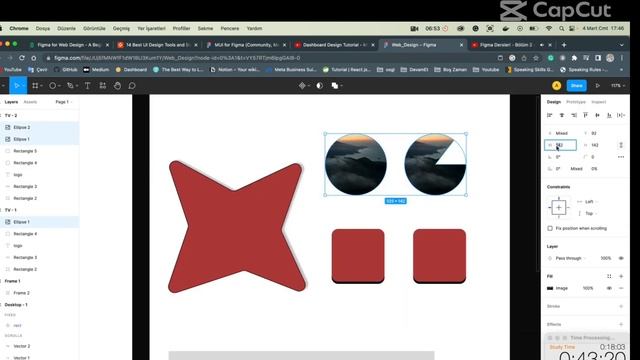The width and height of the screenshot is (640, 360).
Task: Select the Move tool in Figma toolbar
Action: click(x=17, y=86)
